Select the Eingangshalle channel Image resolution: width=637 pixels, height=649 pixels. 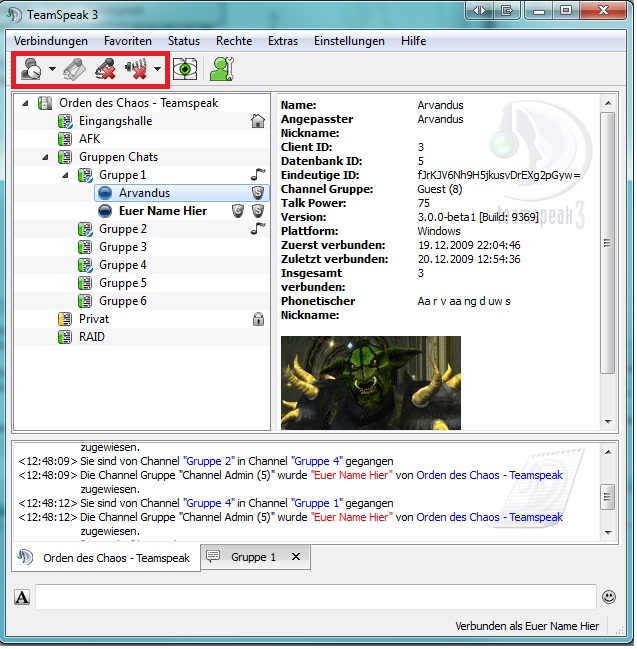(115, 121)
